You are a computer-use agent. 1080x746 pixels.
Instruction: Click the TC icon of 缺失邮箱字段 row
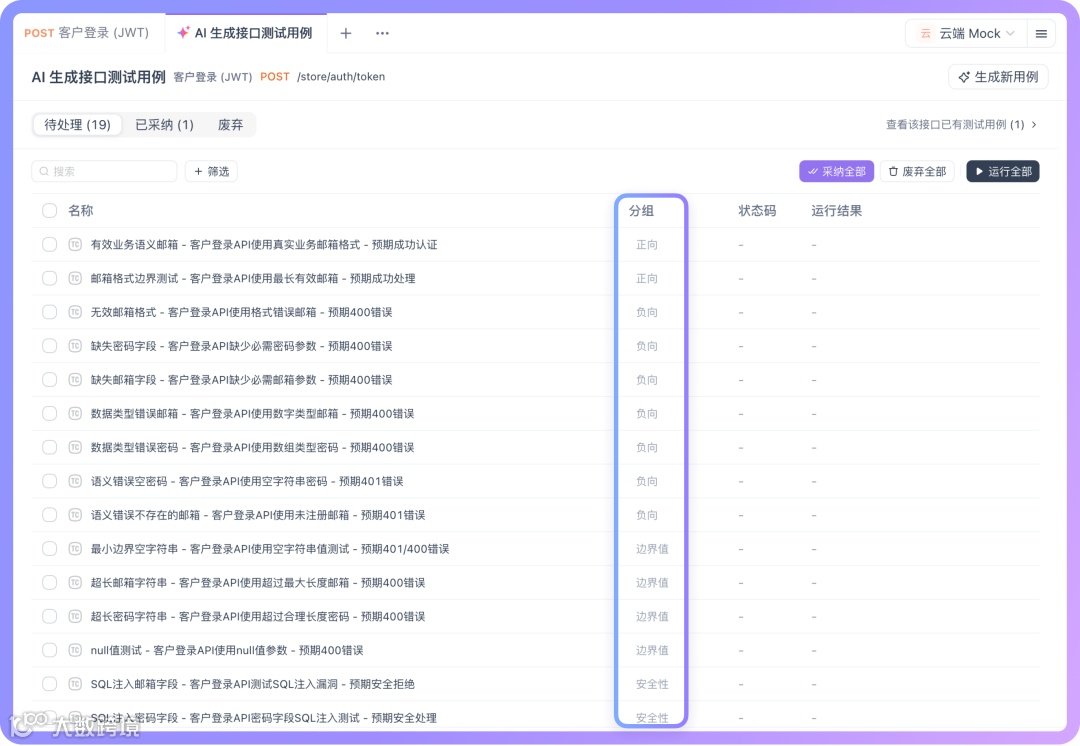pyautogui.click(x=75, y=380)
